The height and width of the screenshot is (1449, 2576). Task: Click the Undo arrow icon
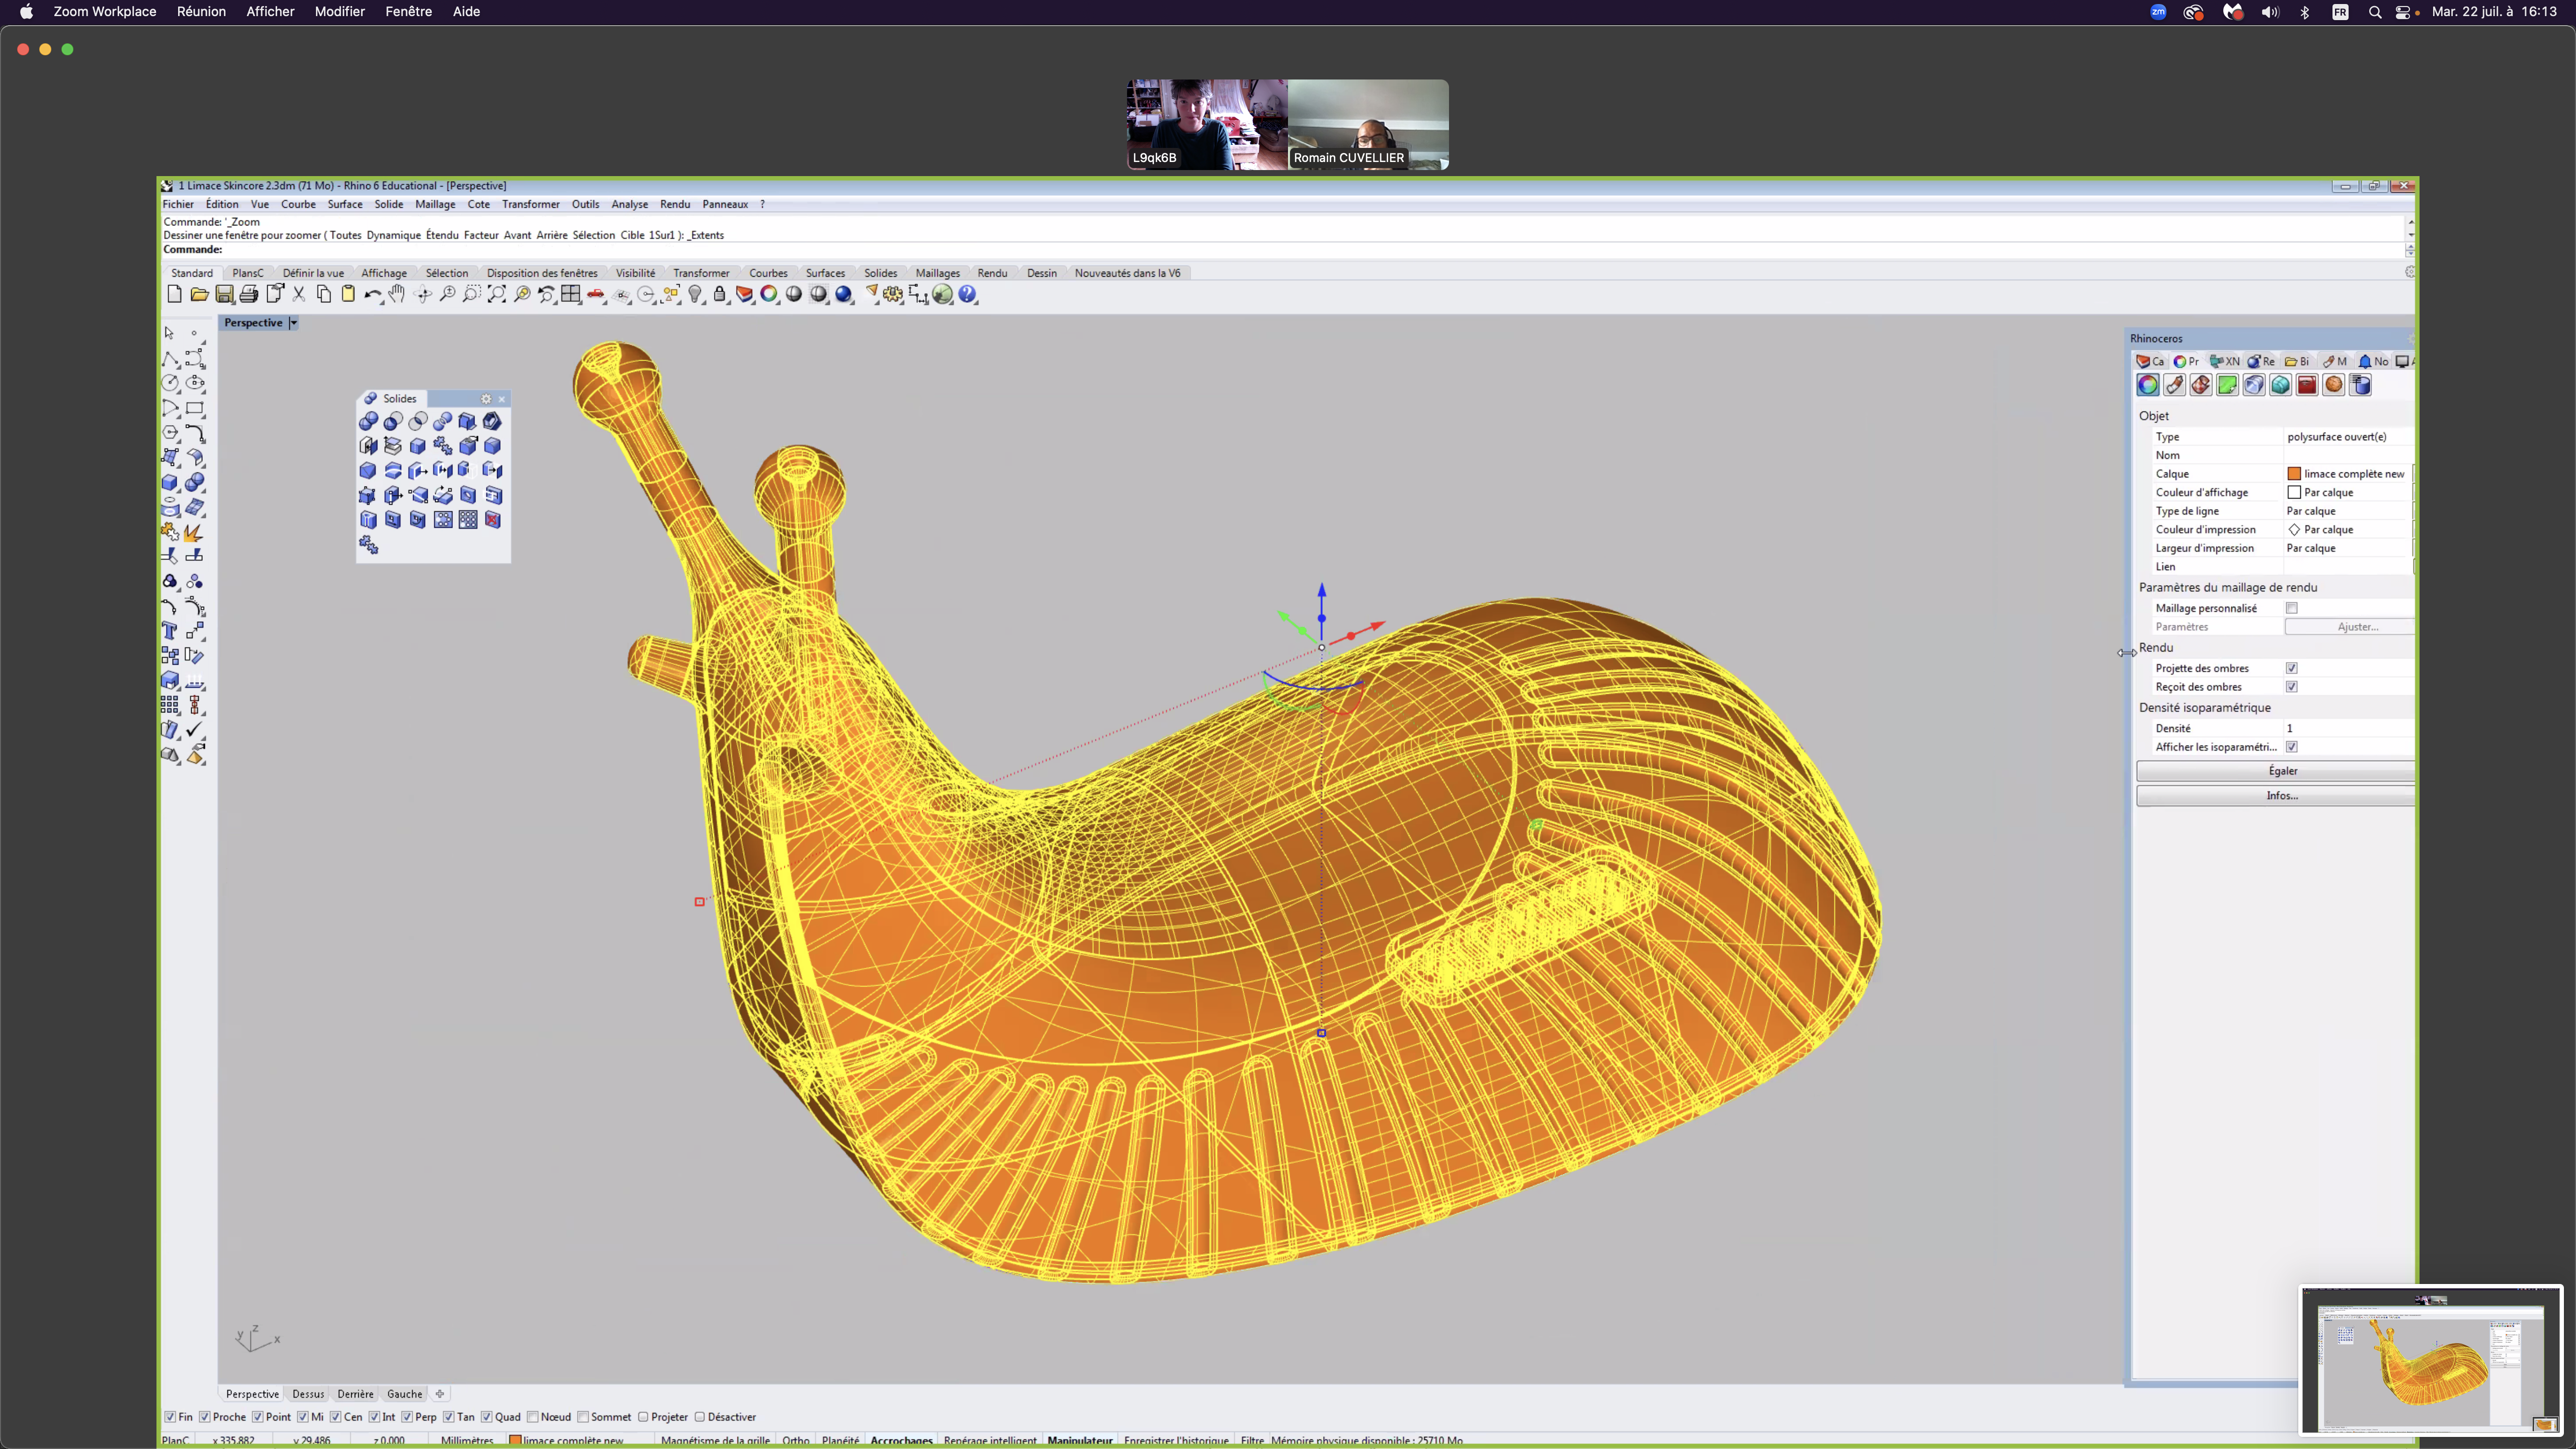pos(372,294)
